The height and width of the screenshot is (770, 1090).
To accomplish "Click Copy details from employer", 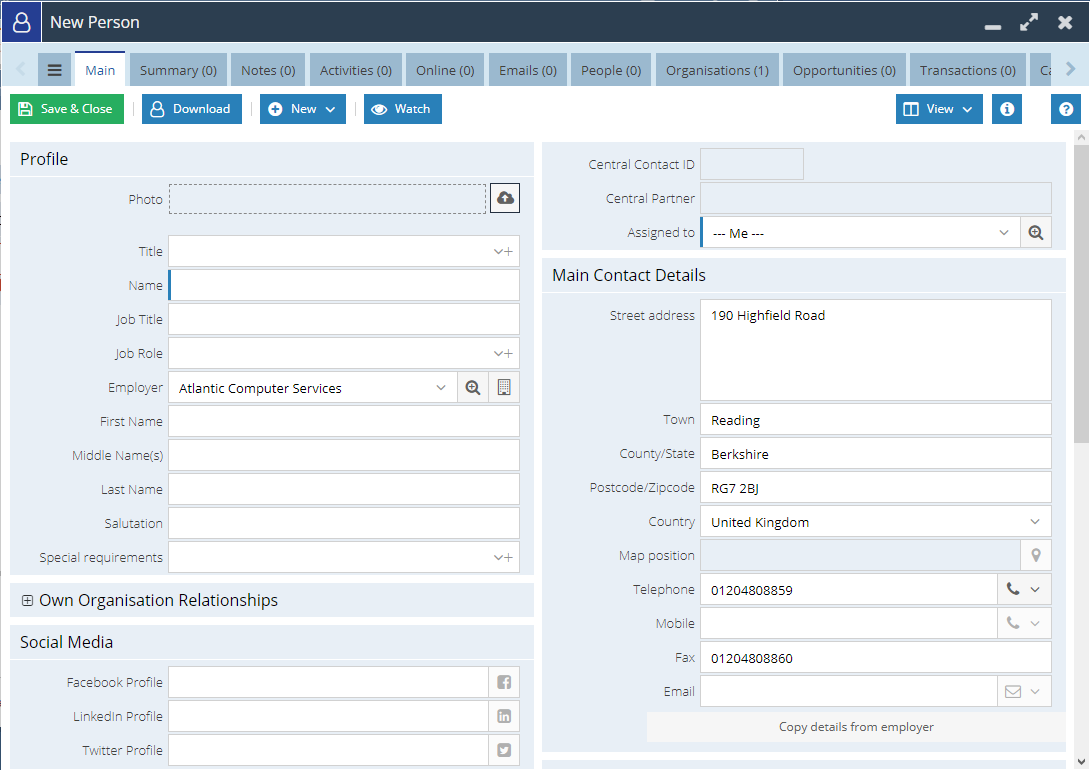I will click(x=856, y=726).
